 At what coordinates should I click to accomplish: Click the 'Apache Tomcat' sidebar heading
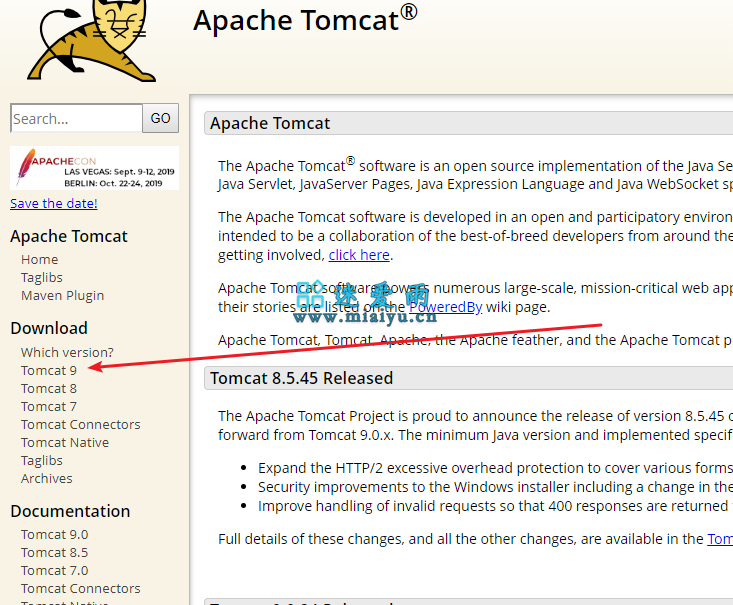[x=69, y=237]
